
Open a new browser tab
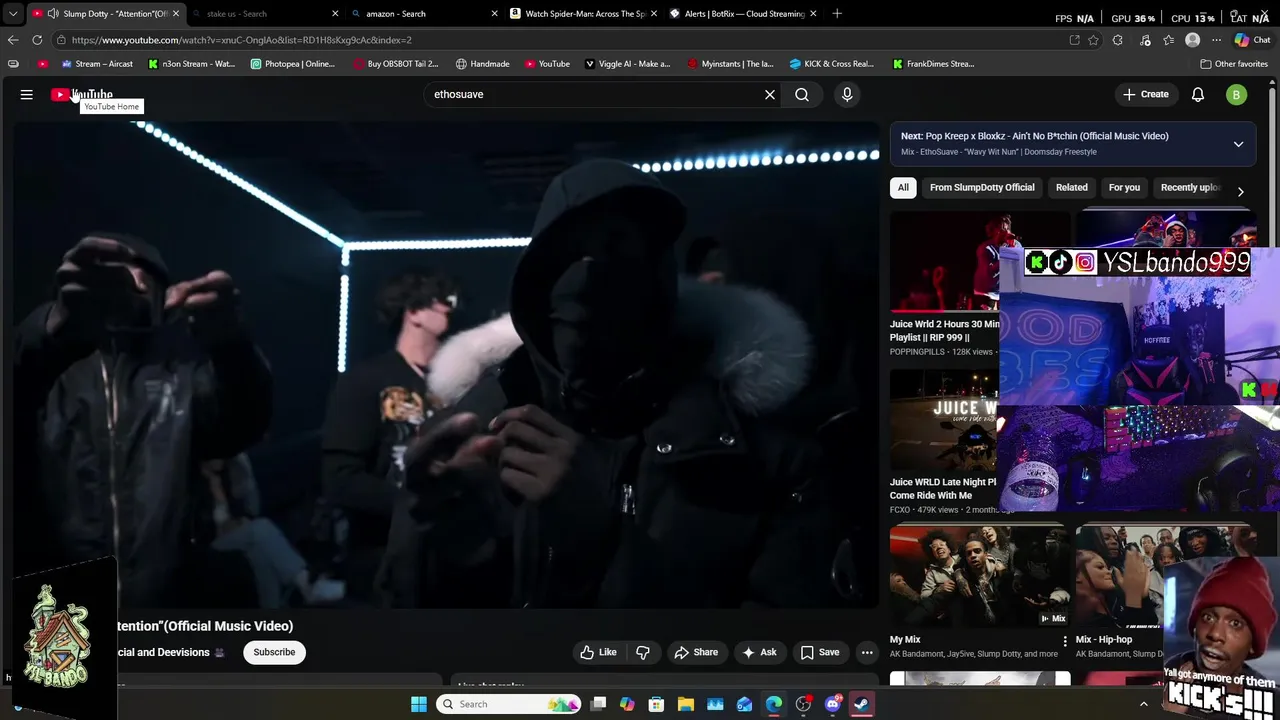(x=837, y=14)
